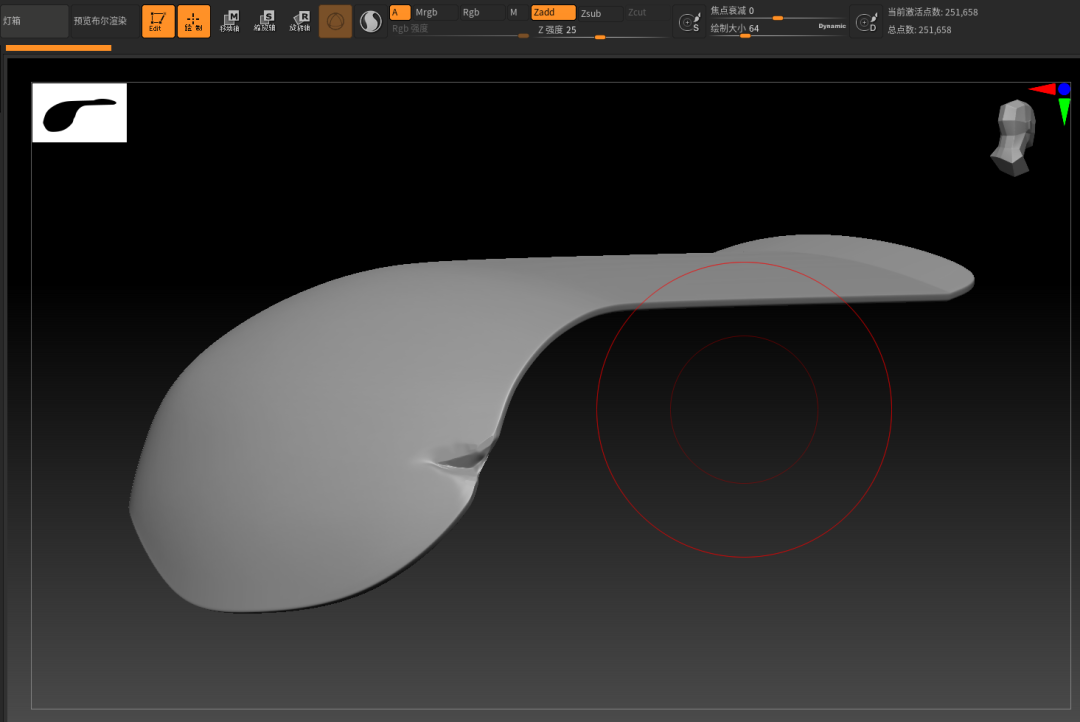The height and width of the screenshot is (722, 1080).
Task: Select the Move gizmo tool (M)
Action: pyautogui.click(x=230, y=21)
